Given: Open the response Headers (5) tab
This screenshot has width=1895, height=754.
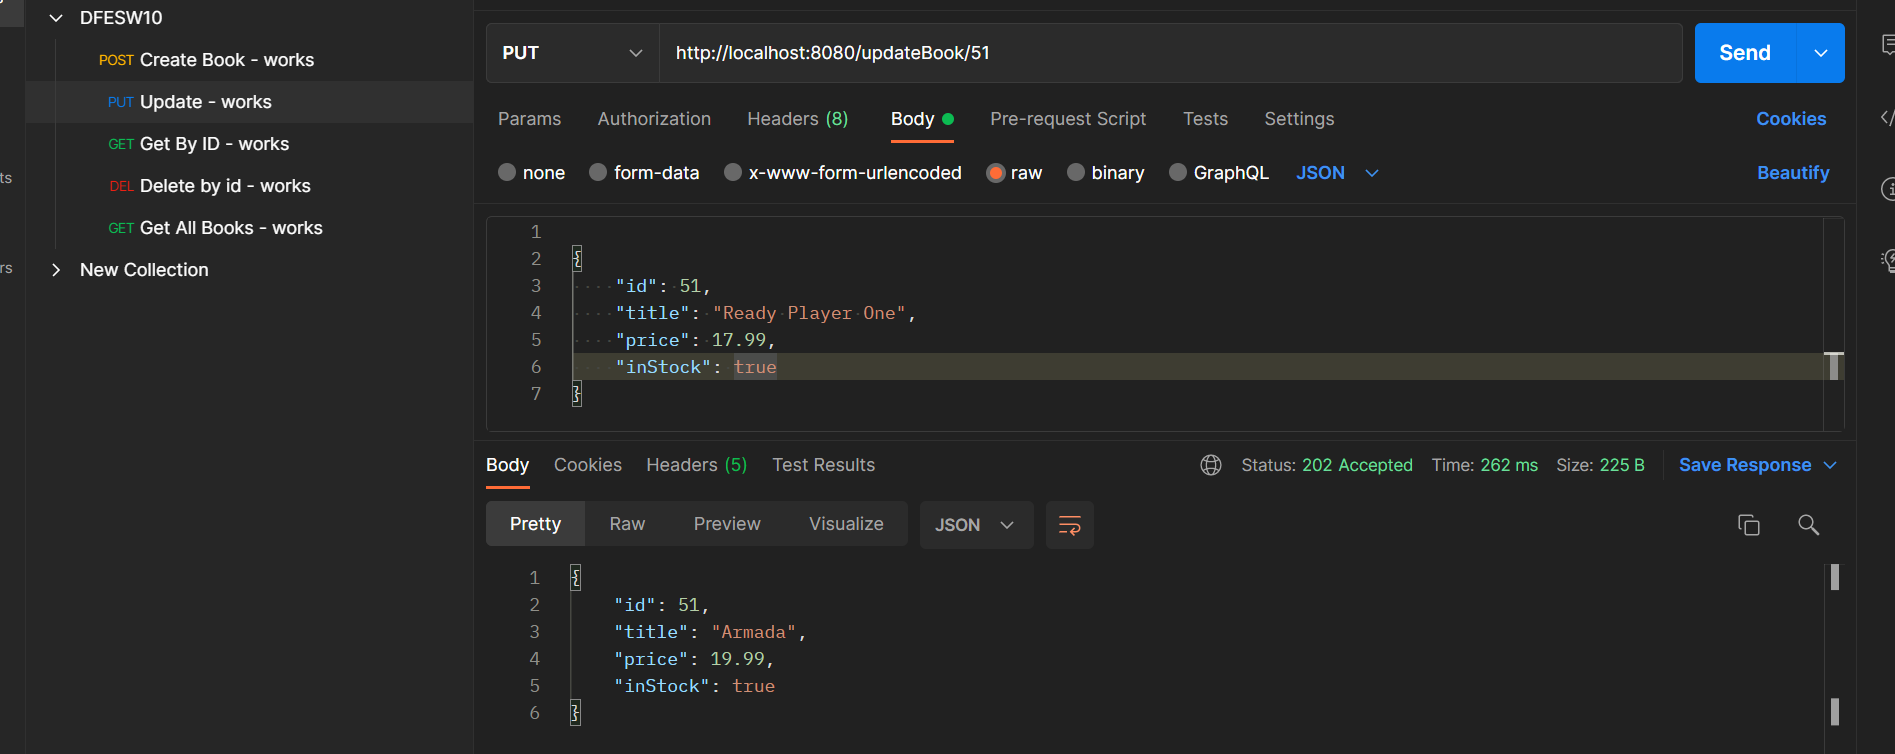Looking at the screenshot, I should click(x=697, y=465).
